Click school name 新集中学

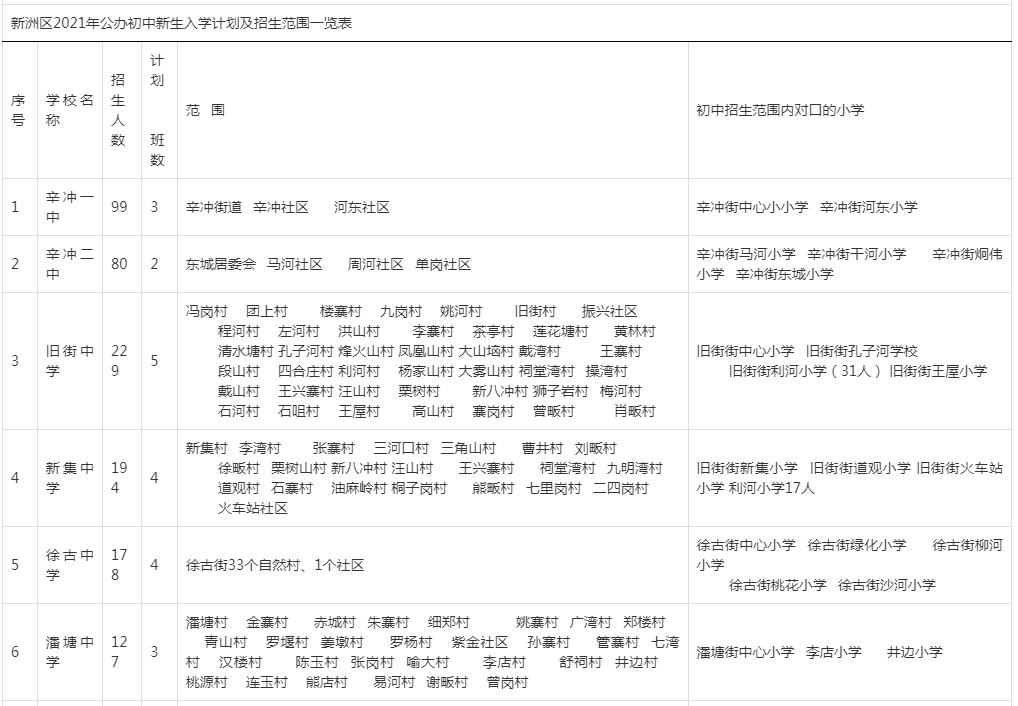click(69, 478)
